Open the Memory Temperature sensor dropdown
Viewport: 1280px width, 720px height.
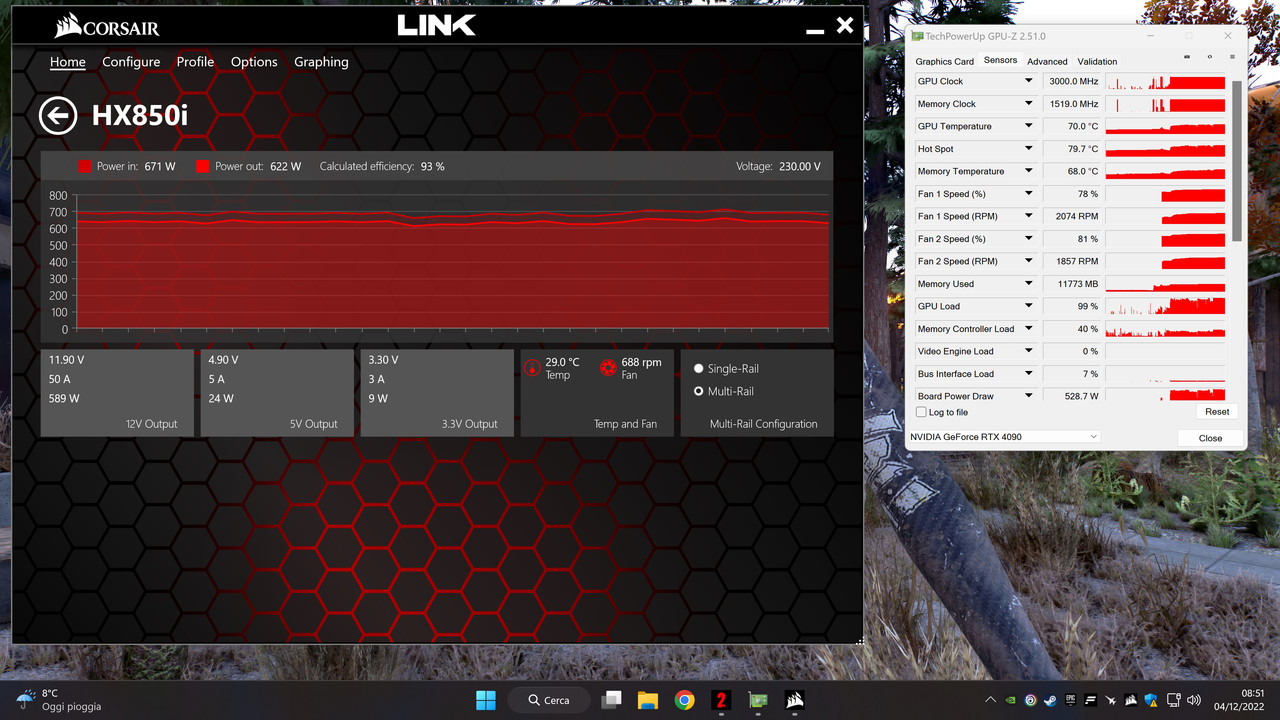click(1028, 171)
